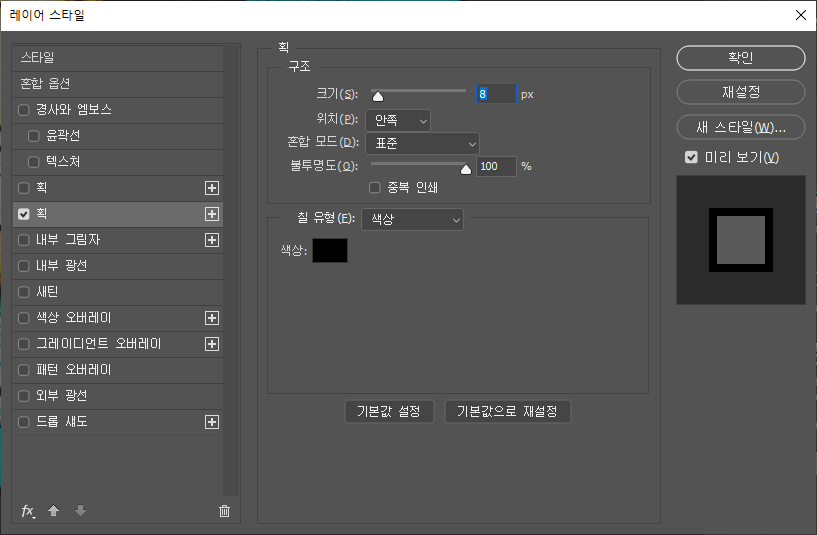The width and height of the screenshot is (817, 535).
Task: Click plus icon next to 드롭 섀도
Action: [212, 422]
